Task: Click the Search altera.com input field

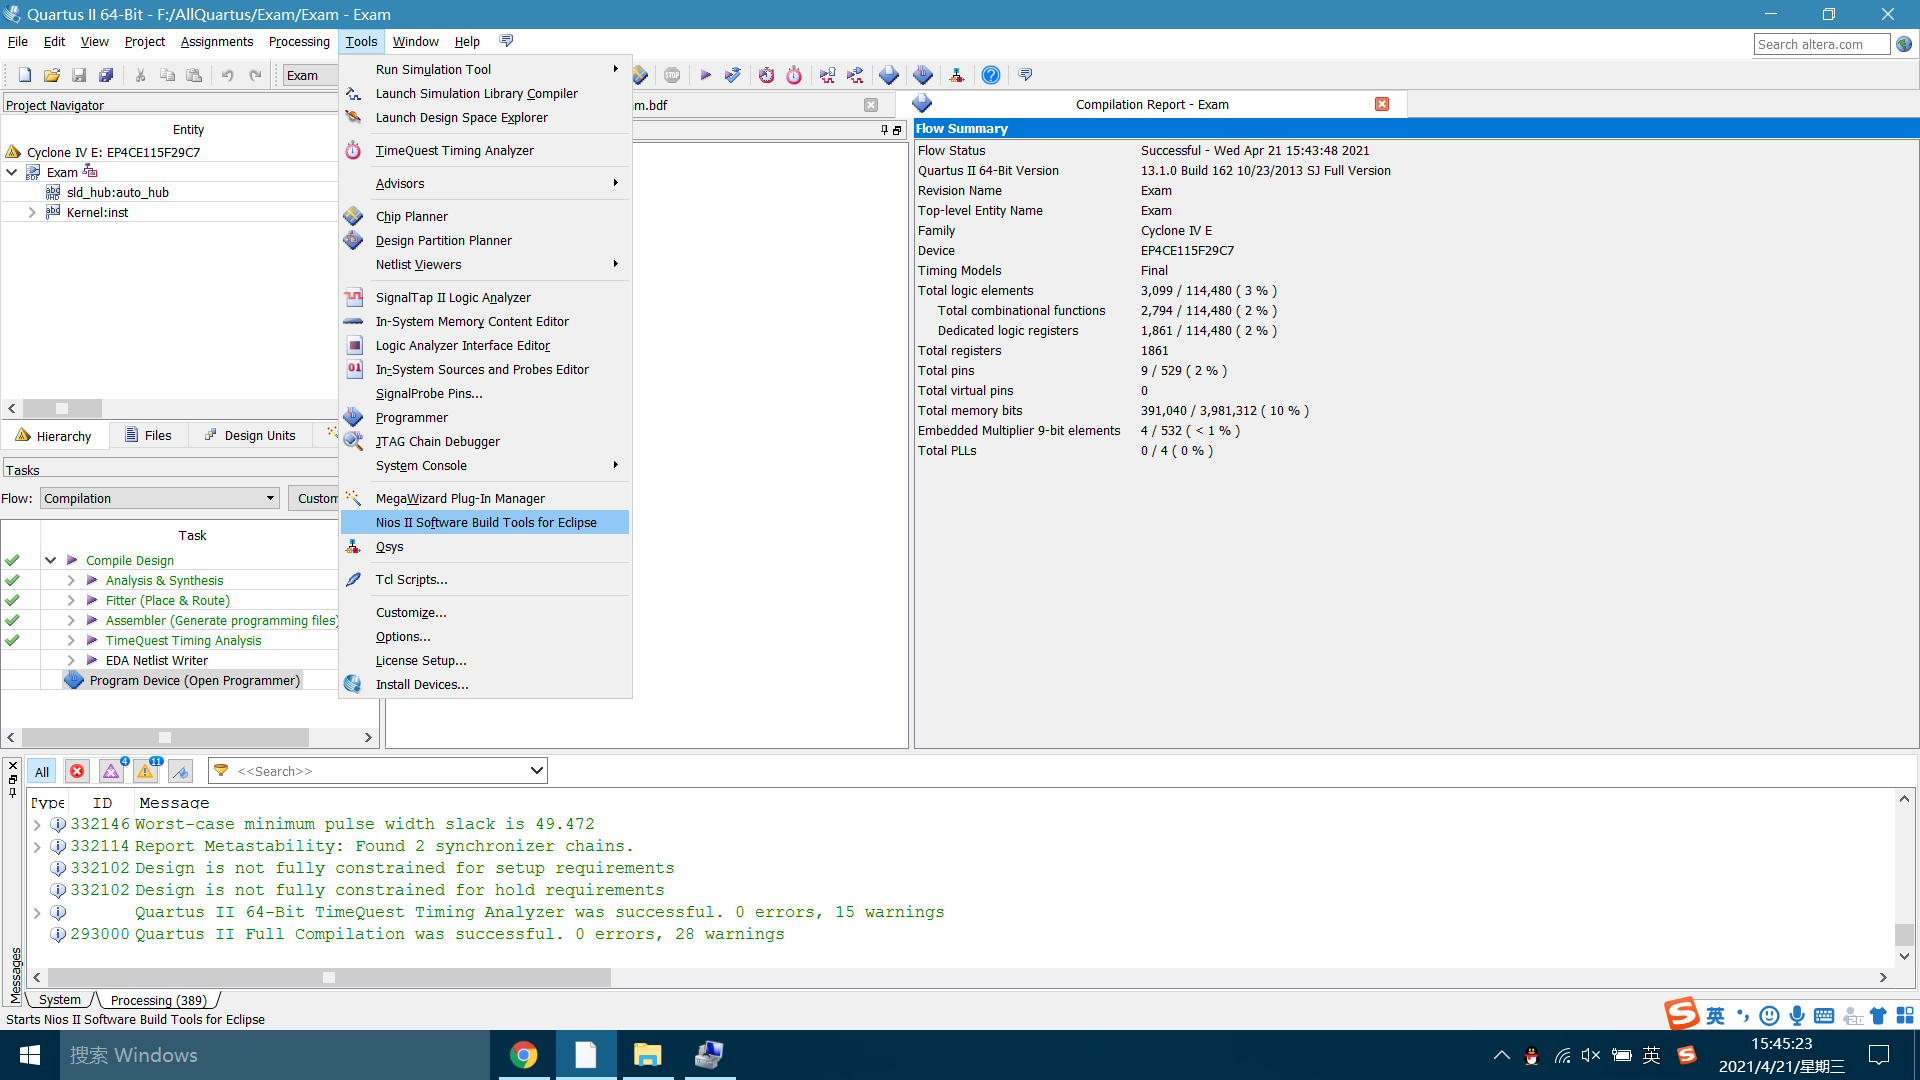Action: pyautogui.click(x=1822, y=44)
